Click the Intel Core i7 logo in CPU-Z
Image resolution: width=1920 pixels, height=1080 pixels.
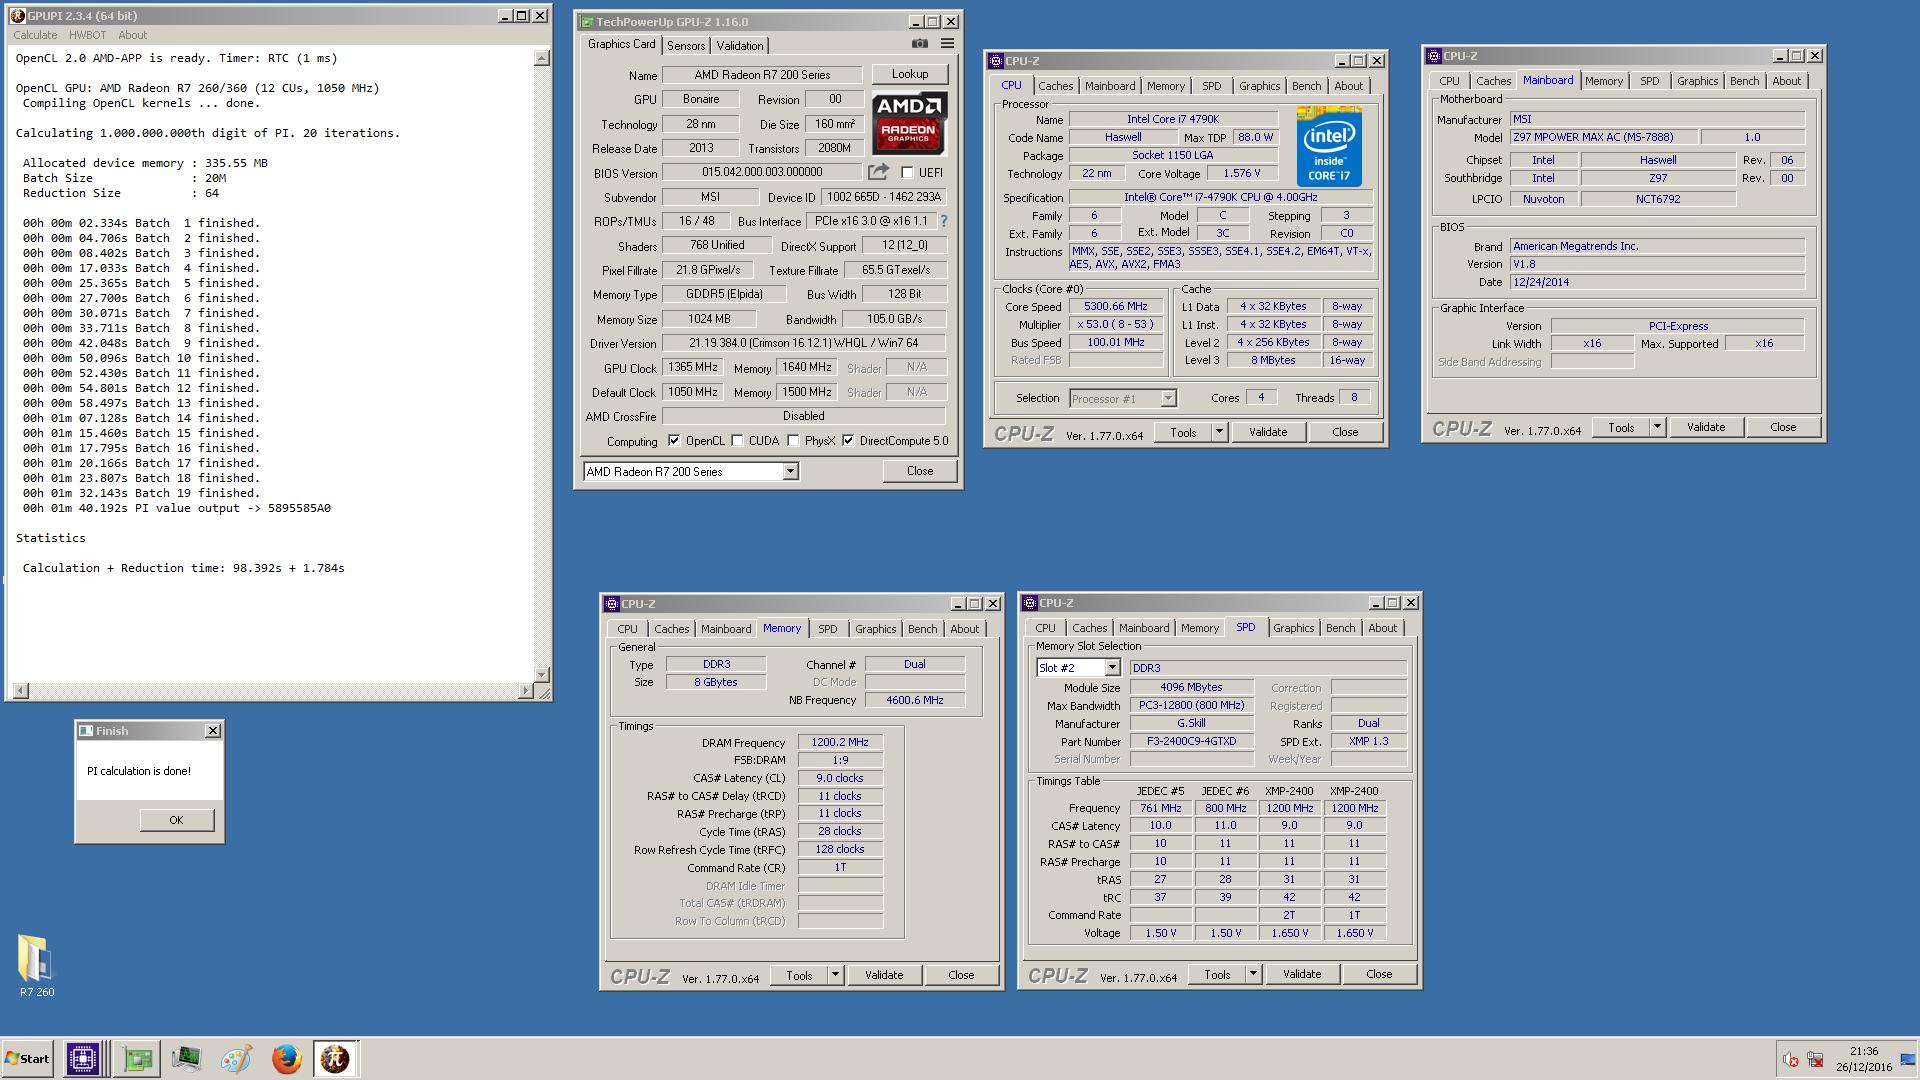tap(1329, 146)
